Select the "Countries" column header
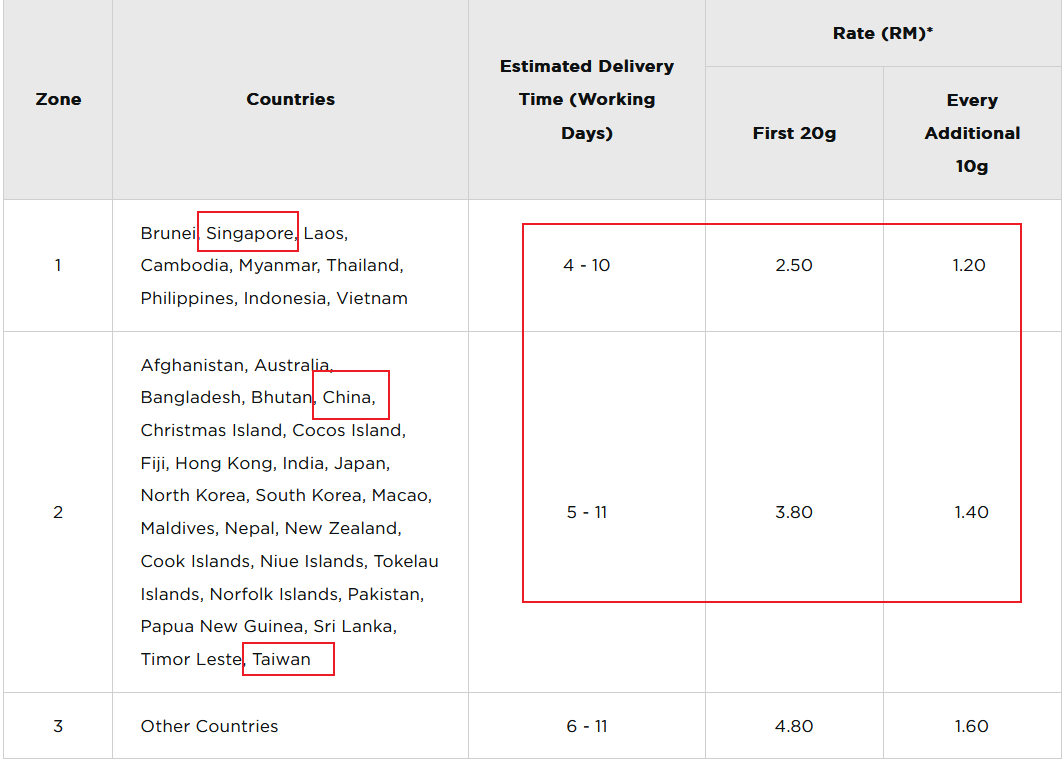Viewport: 1062px width, 761px height. pyautogui.click(x=291, y=99)
